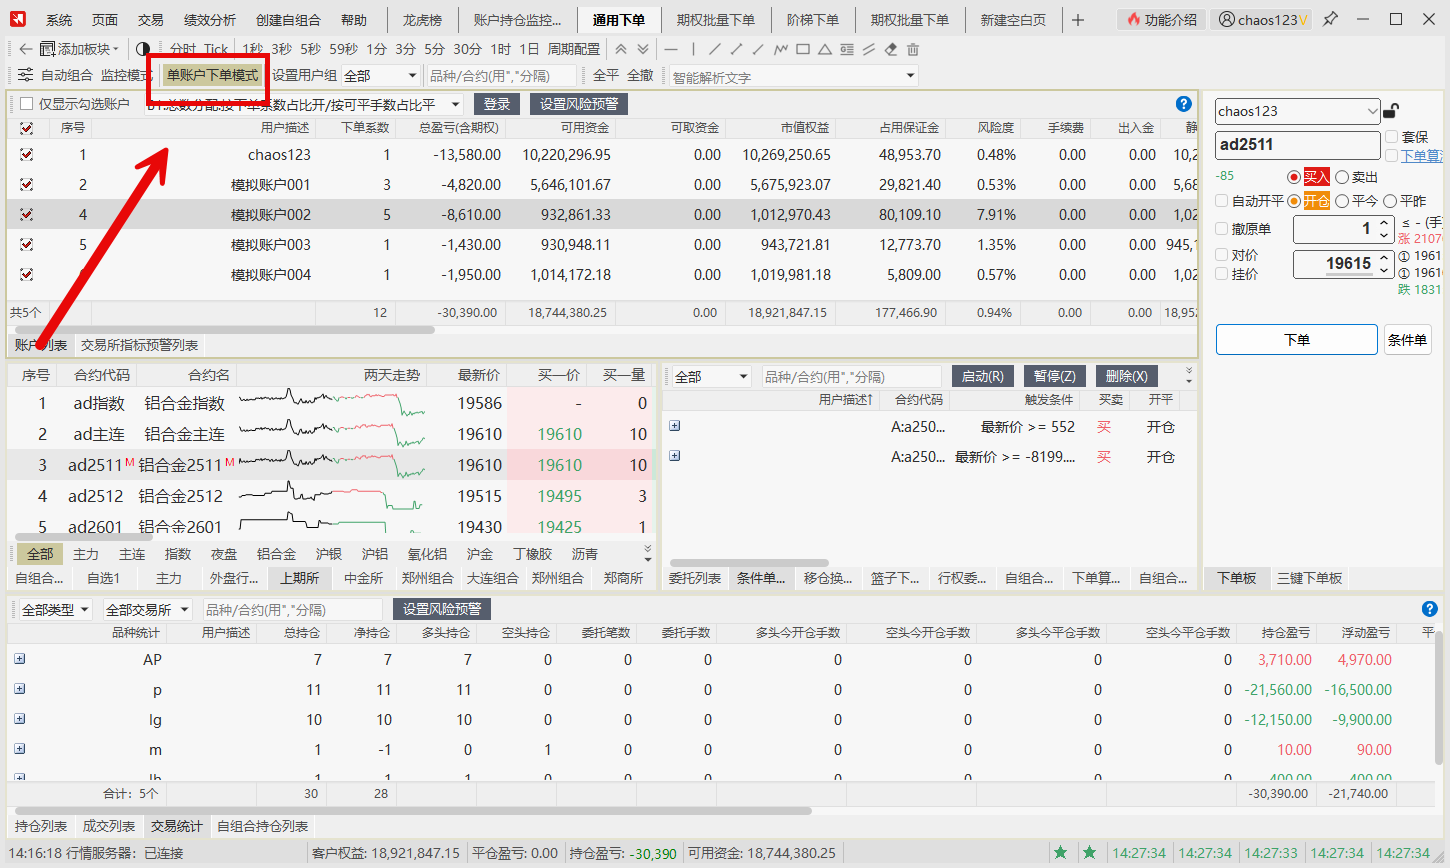Select the 卖出 sell radio button
The image size is (1450, 868).
1342,177
